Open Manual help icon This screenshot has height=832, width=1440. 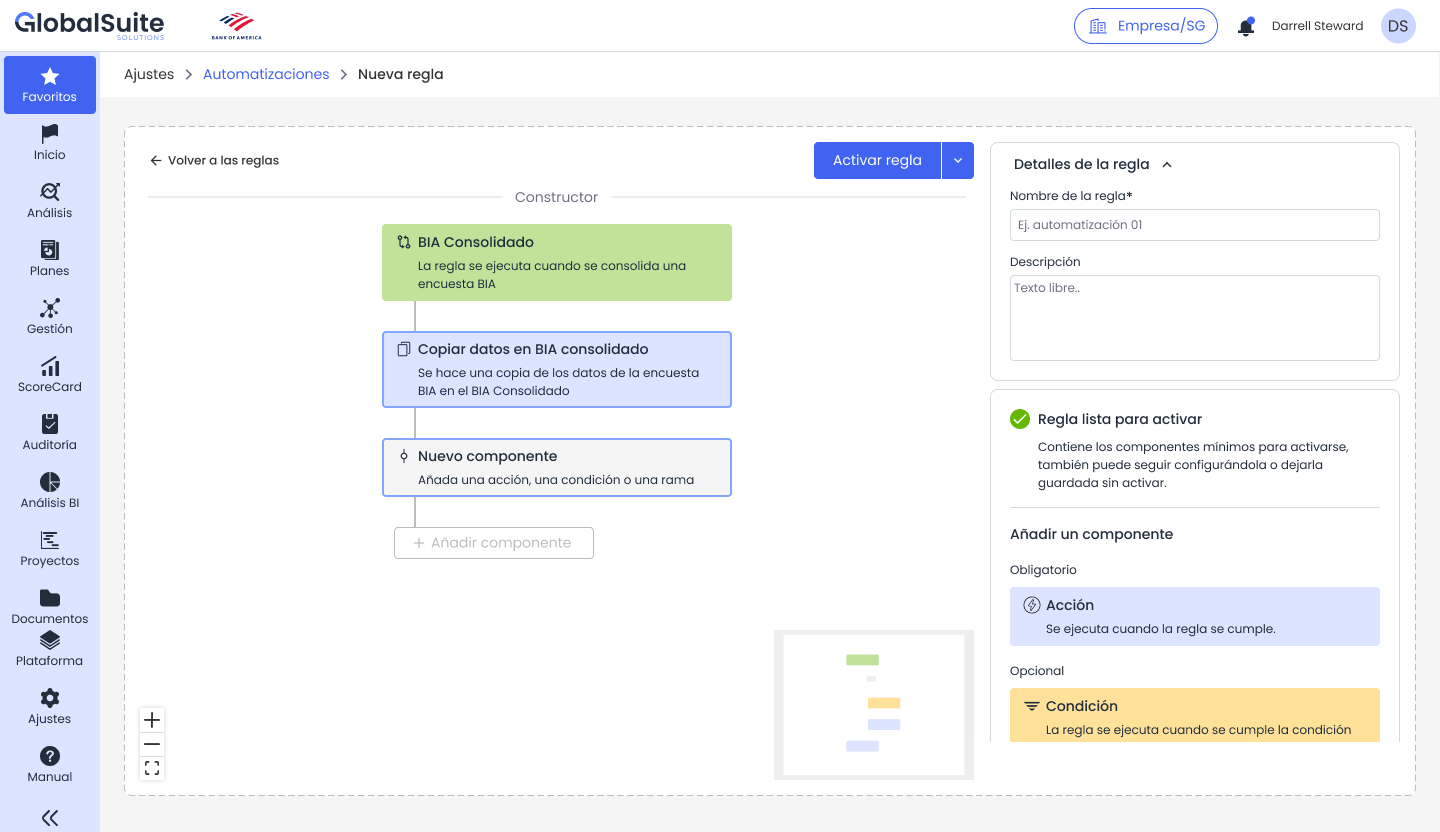coord(50,756)
